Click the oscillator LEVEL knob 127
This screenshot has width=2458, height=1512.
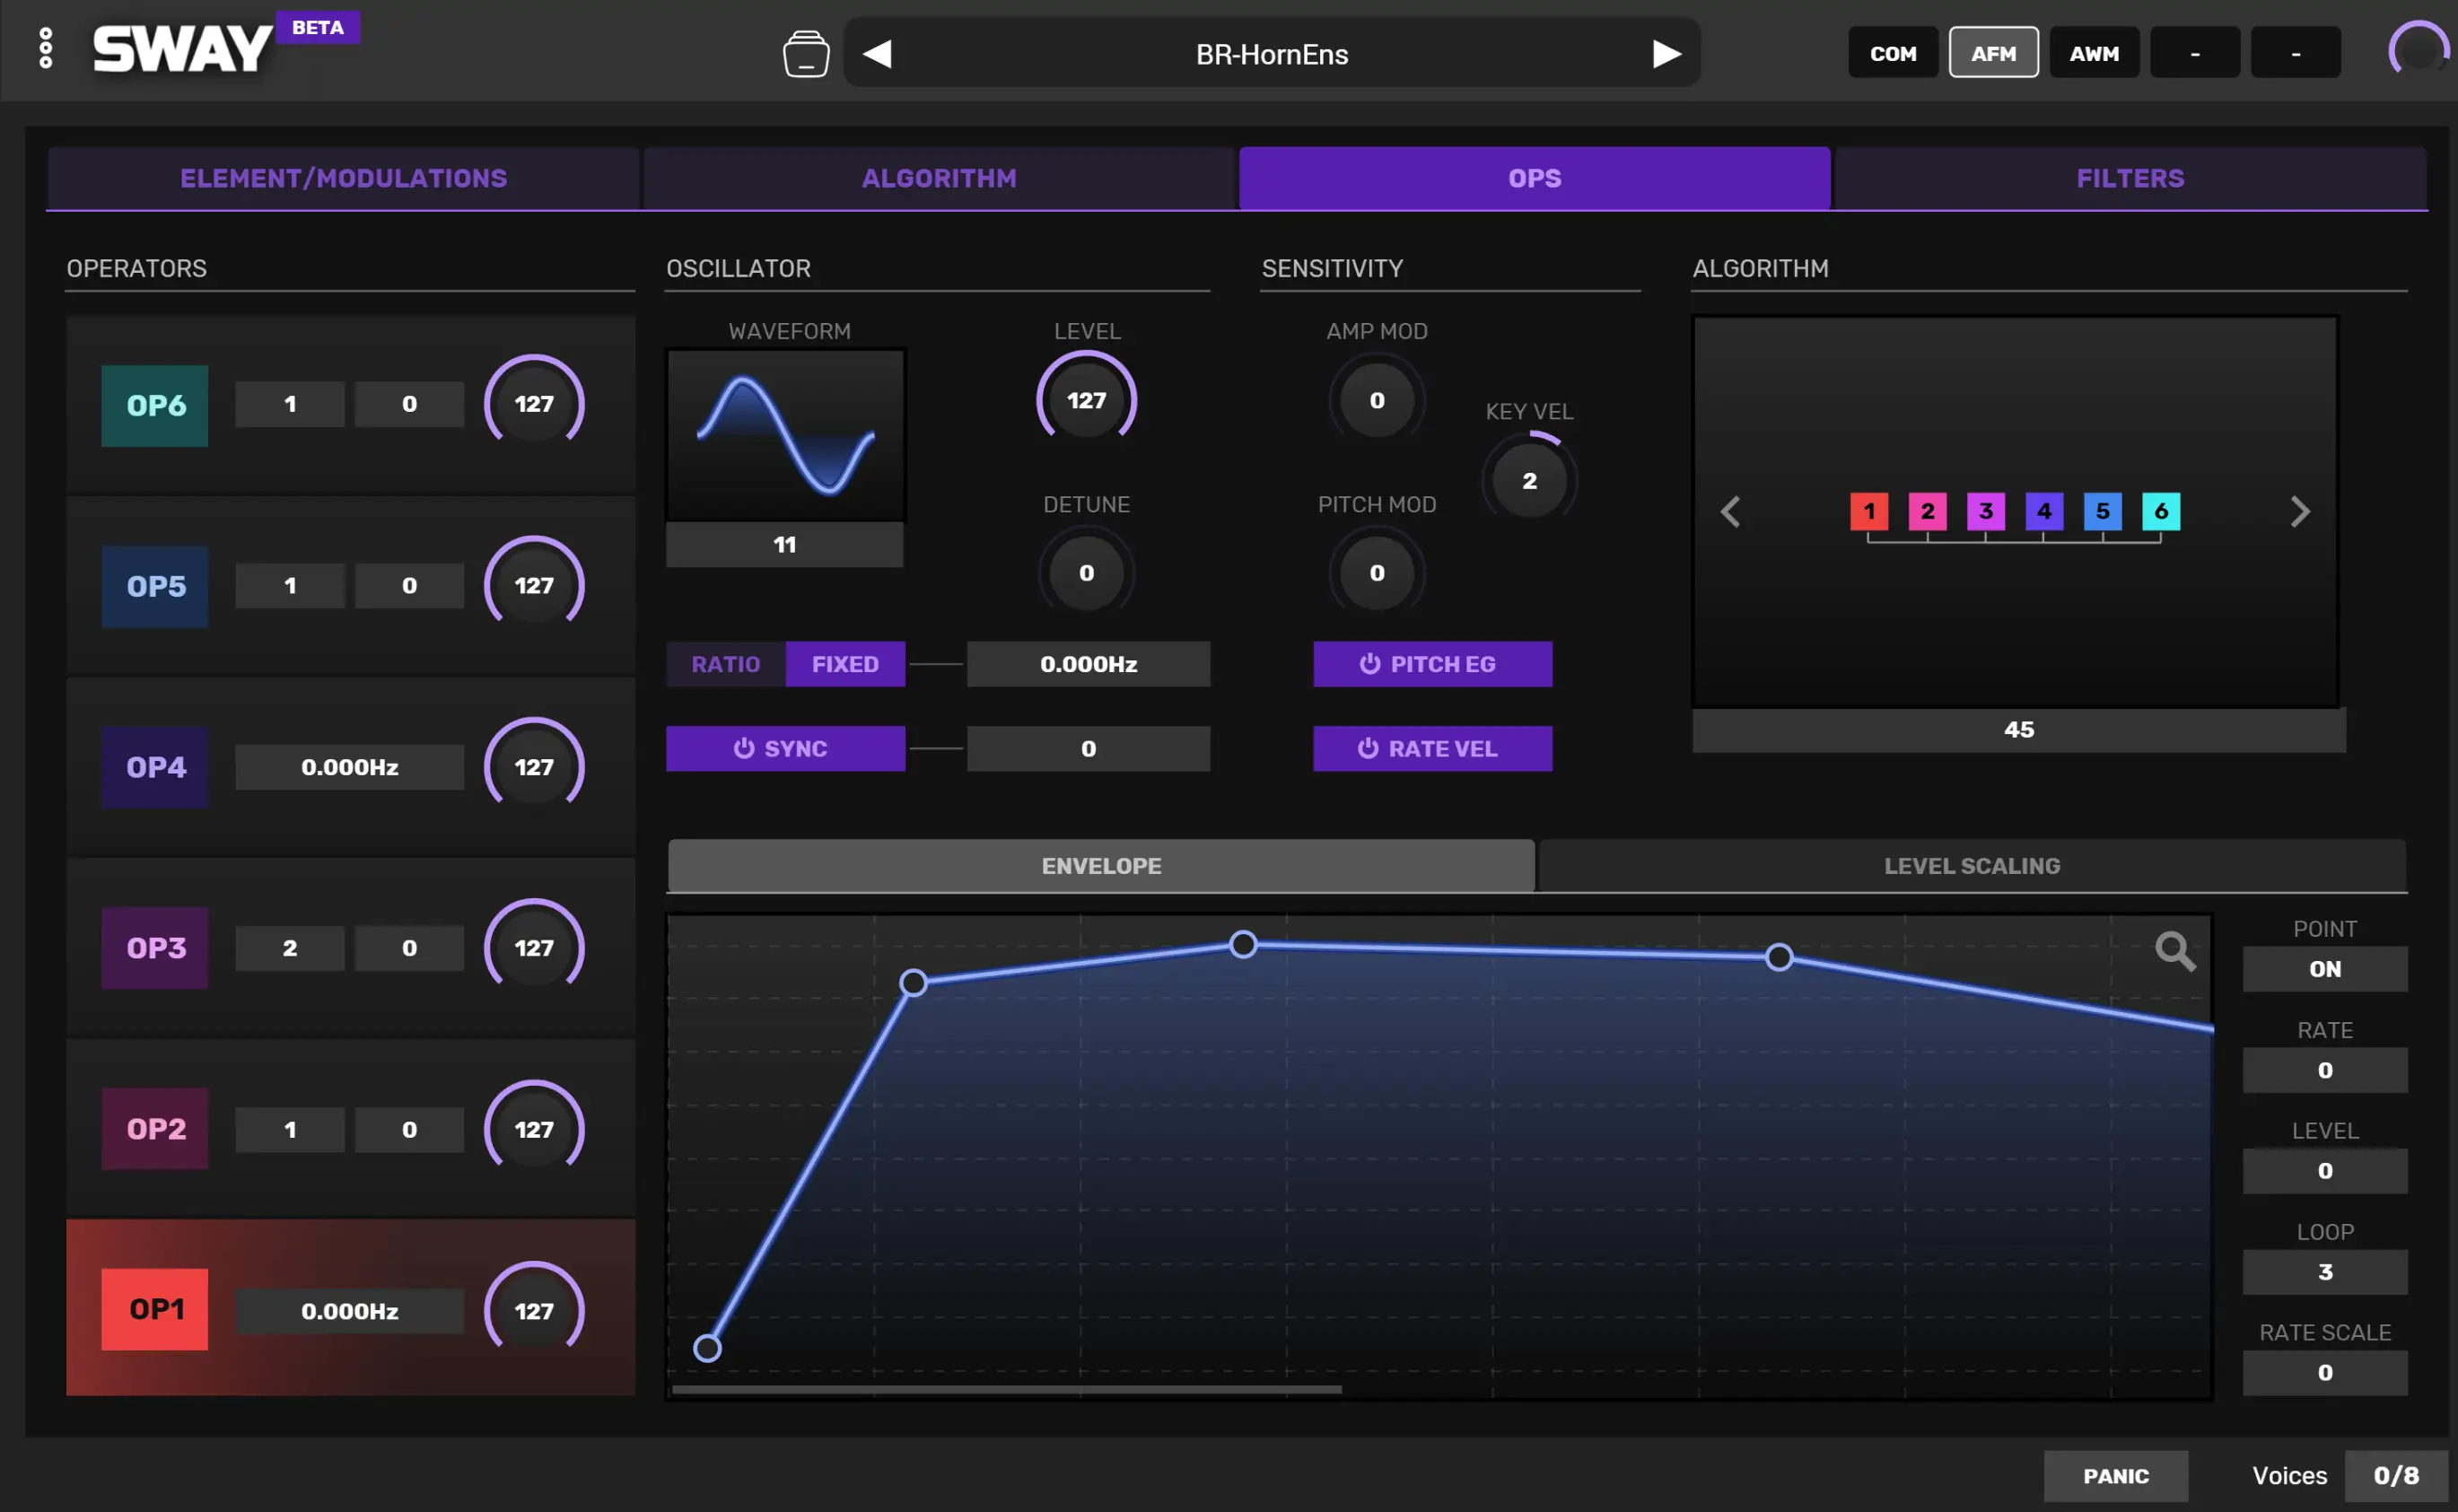(1086, 400)
